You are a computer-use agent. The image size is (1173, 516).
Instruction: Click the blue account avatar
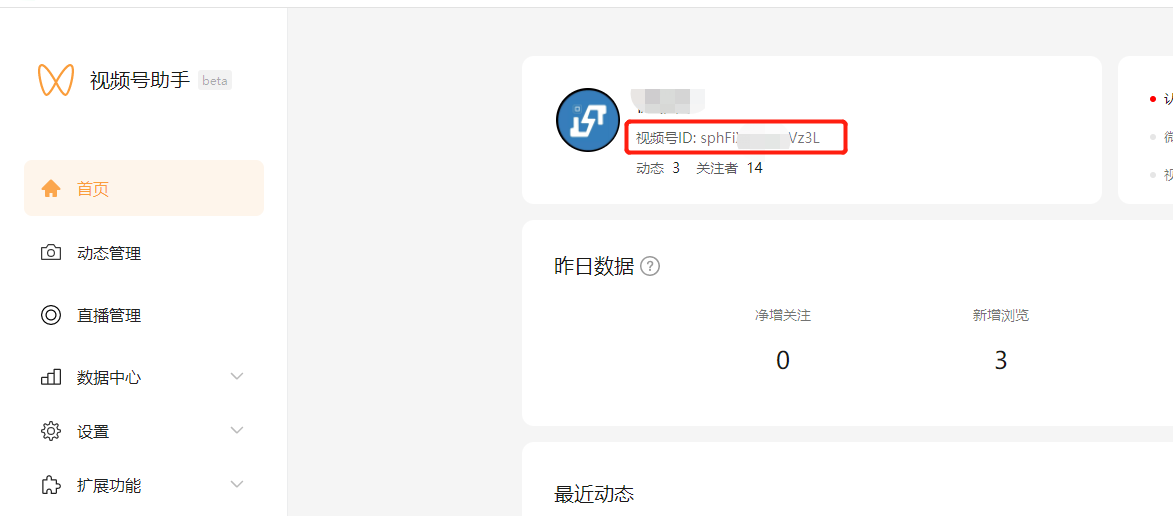coord(588,120)
